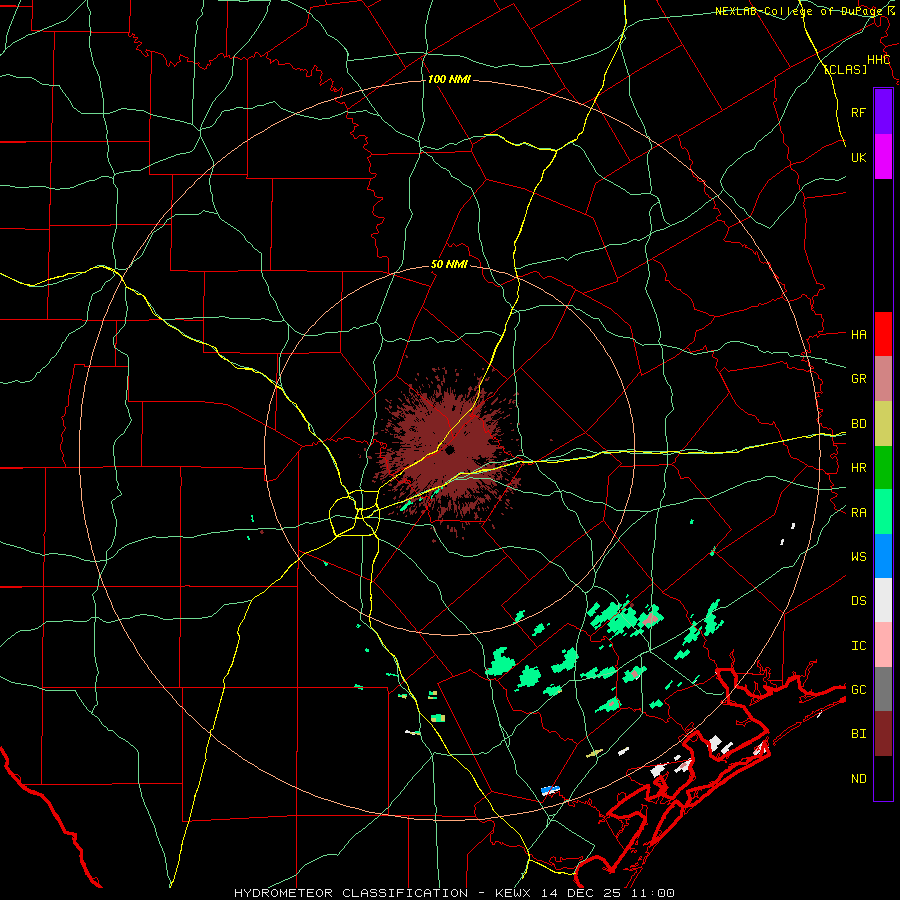Select the white DS legend swatch
This screenshot has height=900, width=900.
pos(883,600)
